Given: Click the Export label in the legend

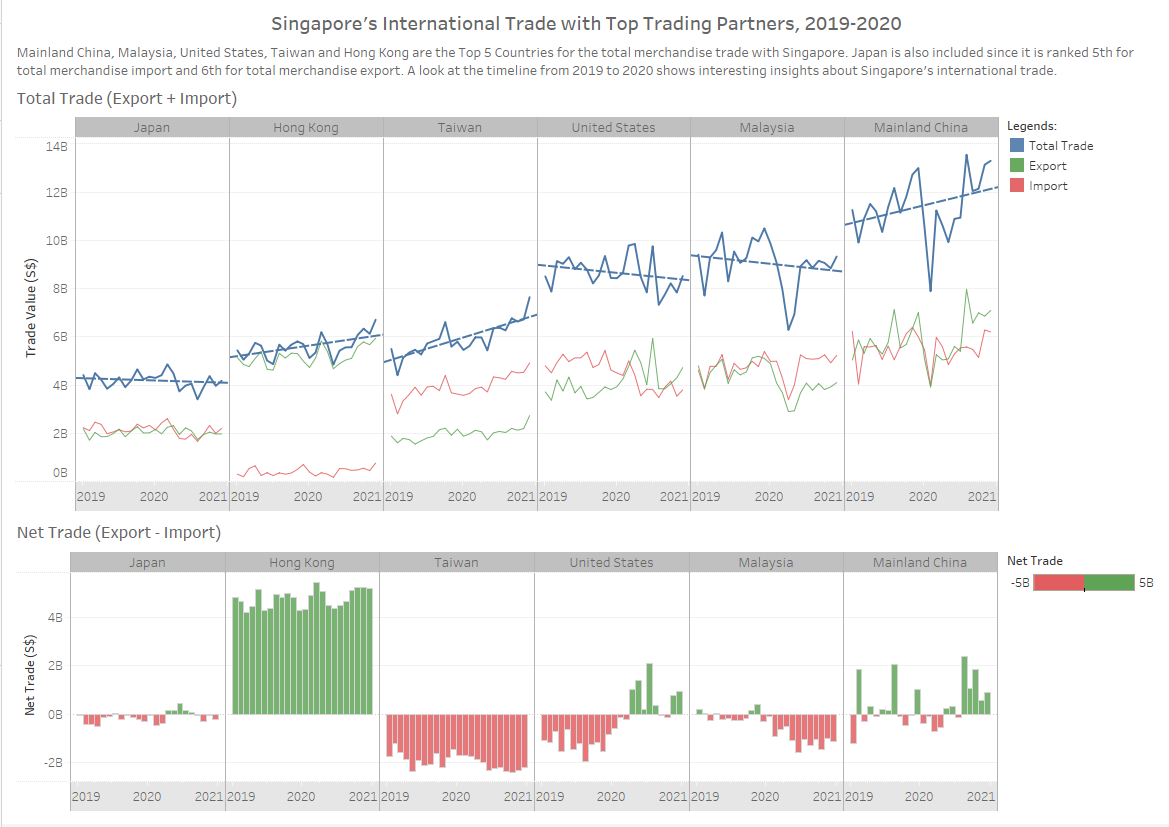Looking at the screenshot, I should (x=1047, y=166).
